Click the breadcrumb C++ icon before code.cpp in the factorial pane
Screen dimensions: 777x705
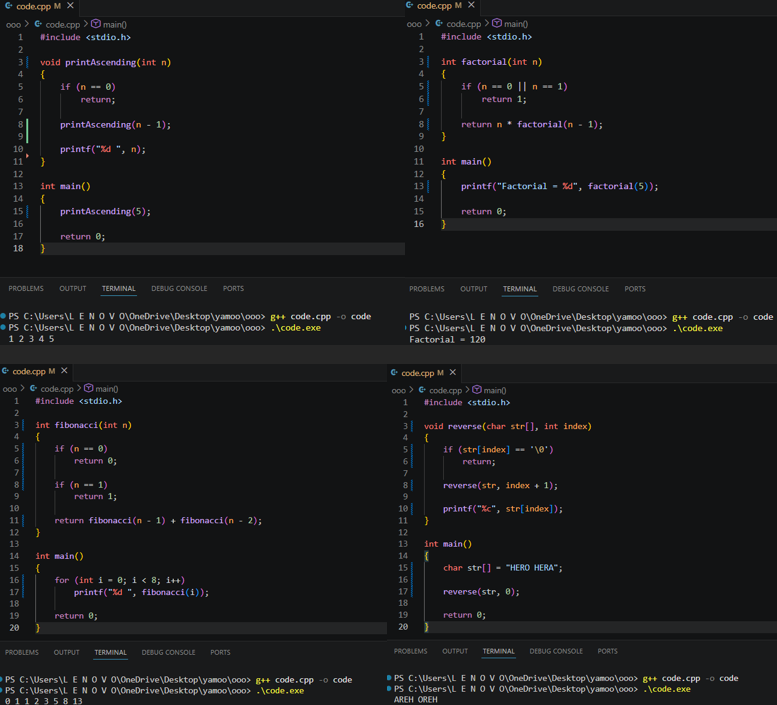click(439, 23)
